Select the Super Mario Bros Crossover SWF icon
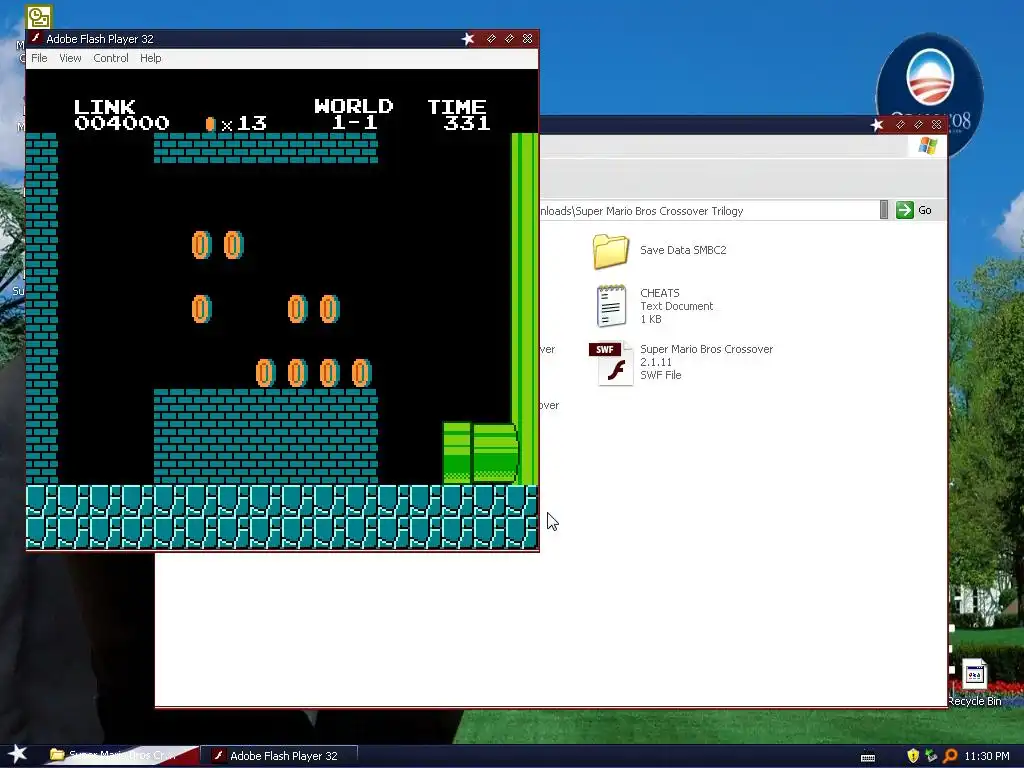1024x768 pixels. coord(611,363)
